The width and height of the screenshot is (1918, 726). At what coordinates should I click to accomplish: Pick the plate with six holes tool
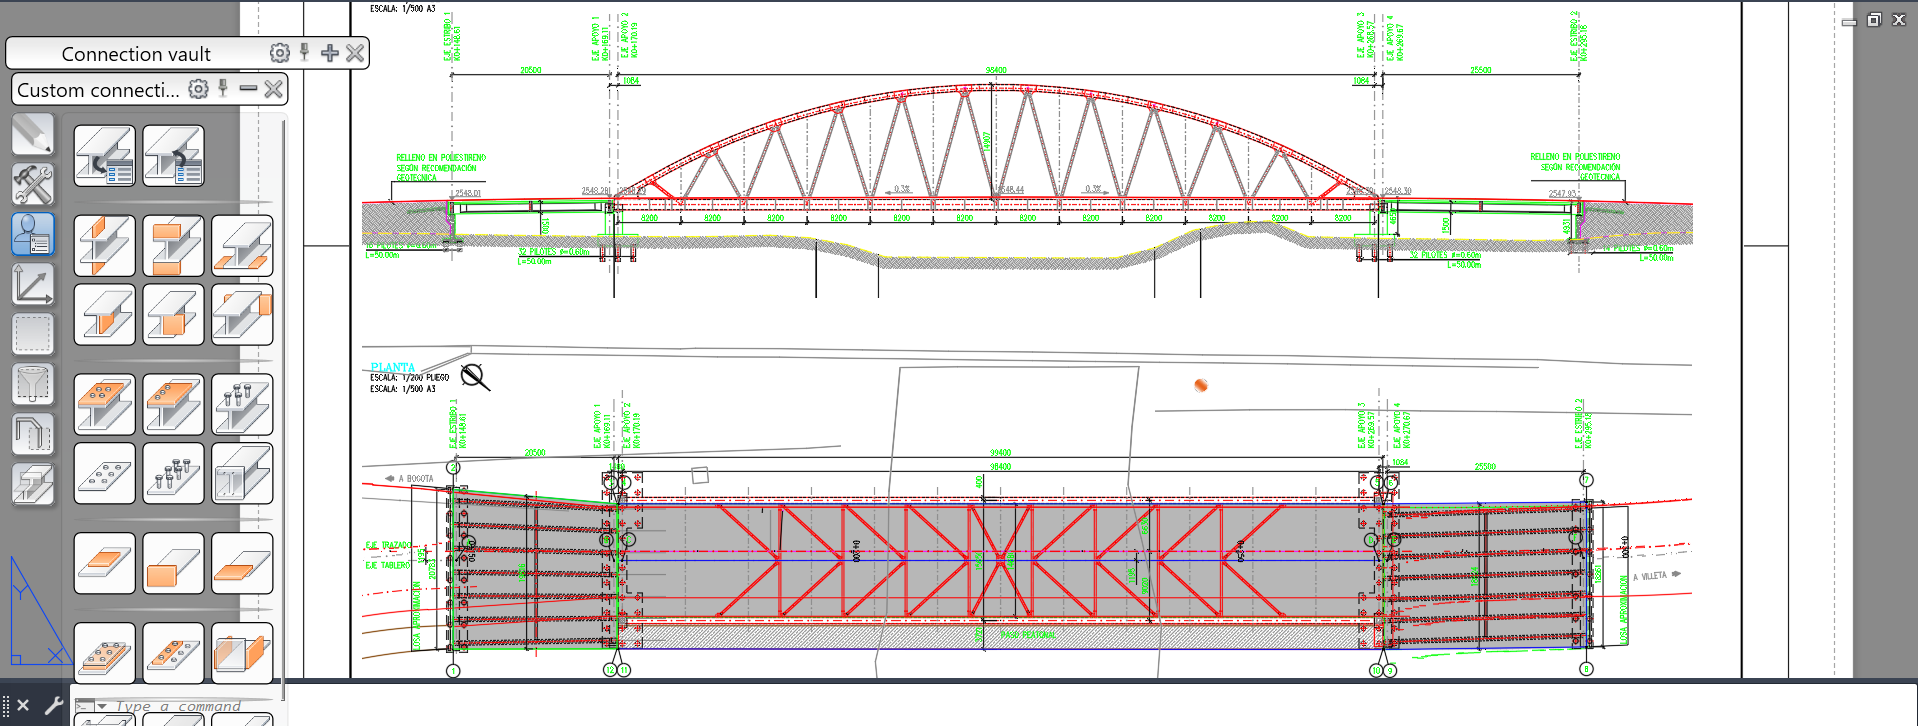click(x=104, y=474)
